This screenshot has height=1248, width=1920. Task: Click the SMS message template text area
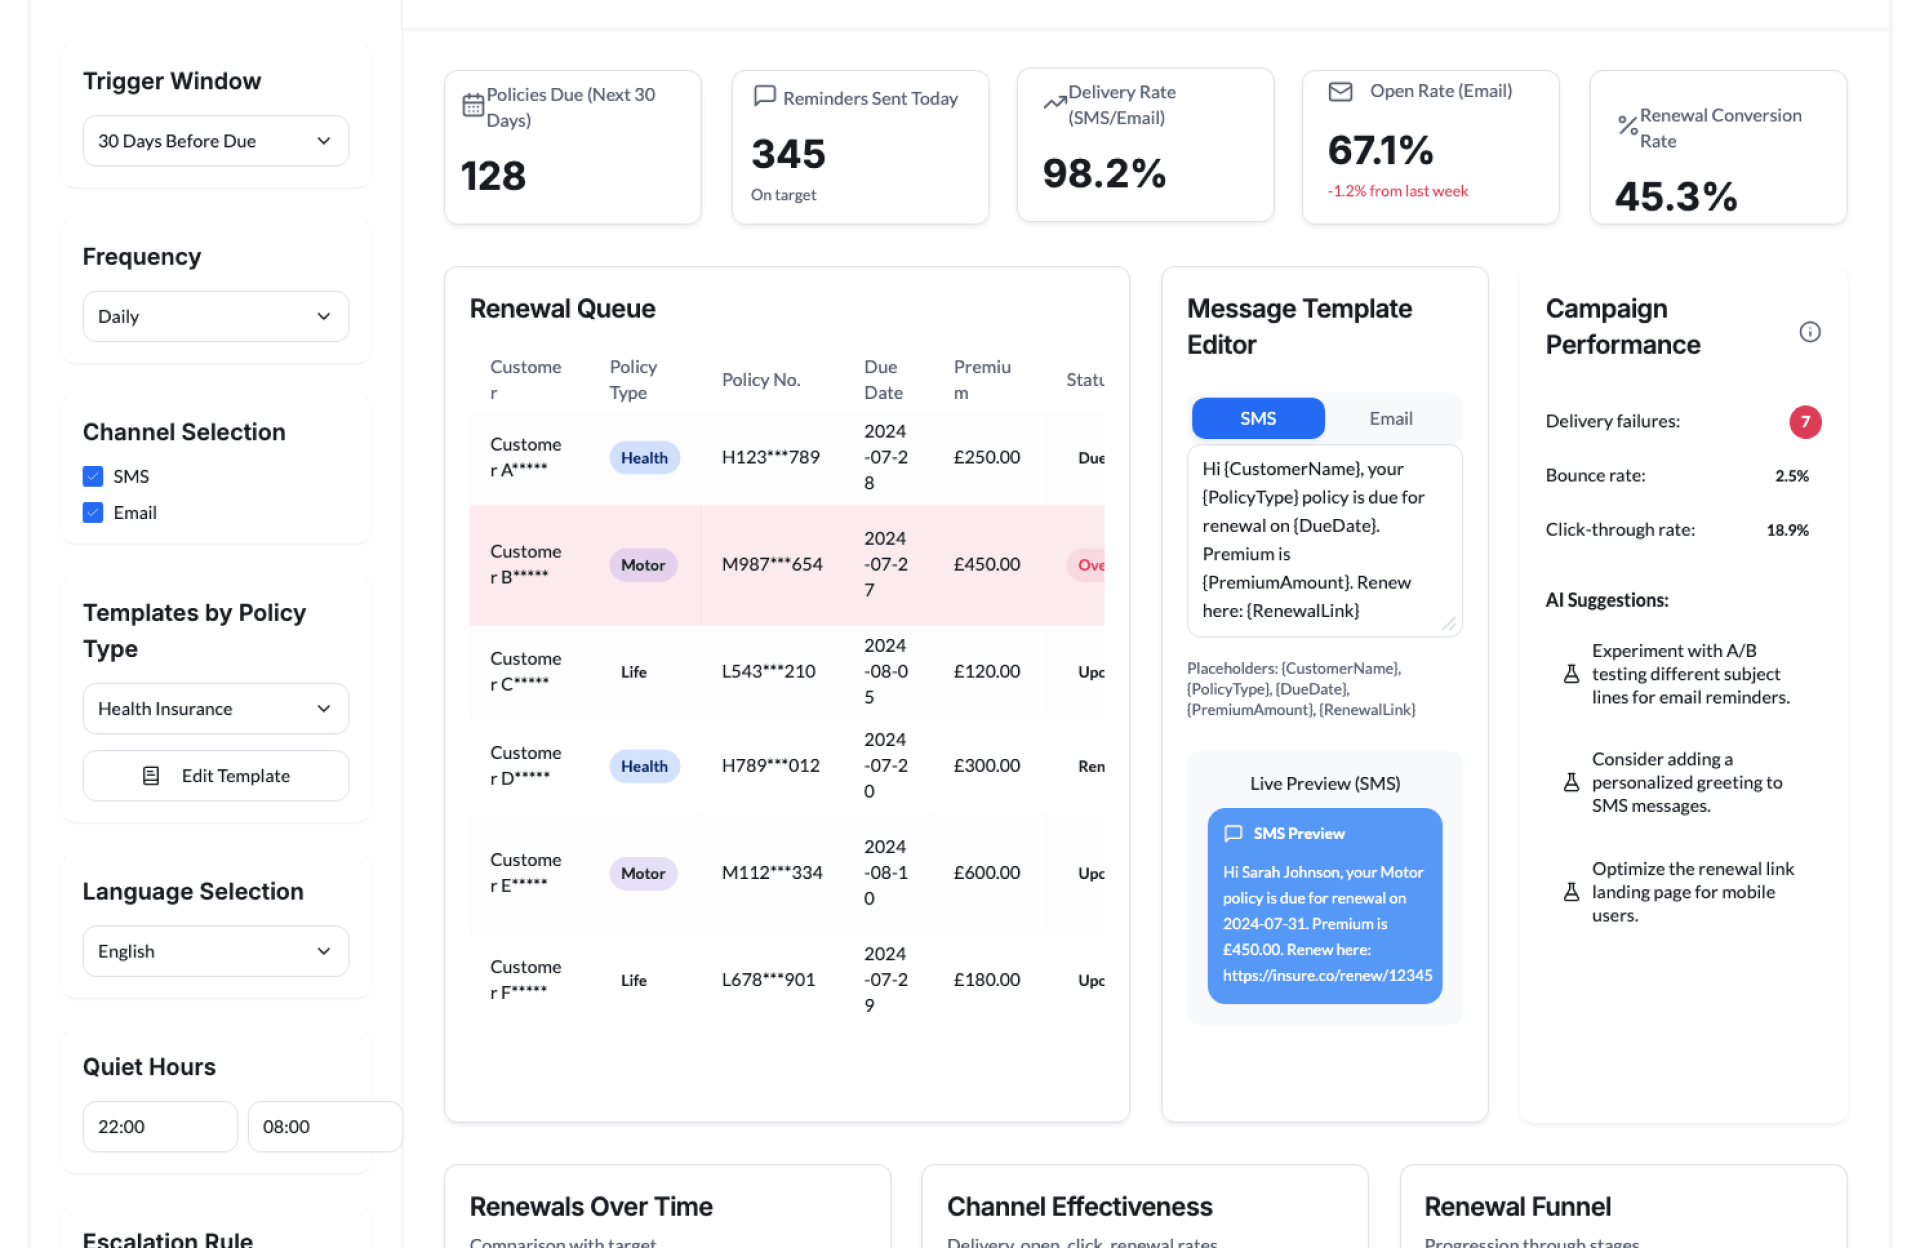pos(1323,540)
